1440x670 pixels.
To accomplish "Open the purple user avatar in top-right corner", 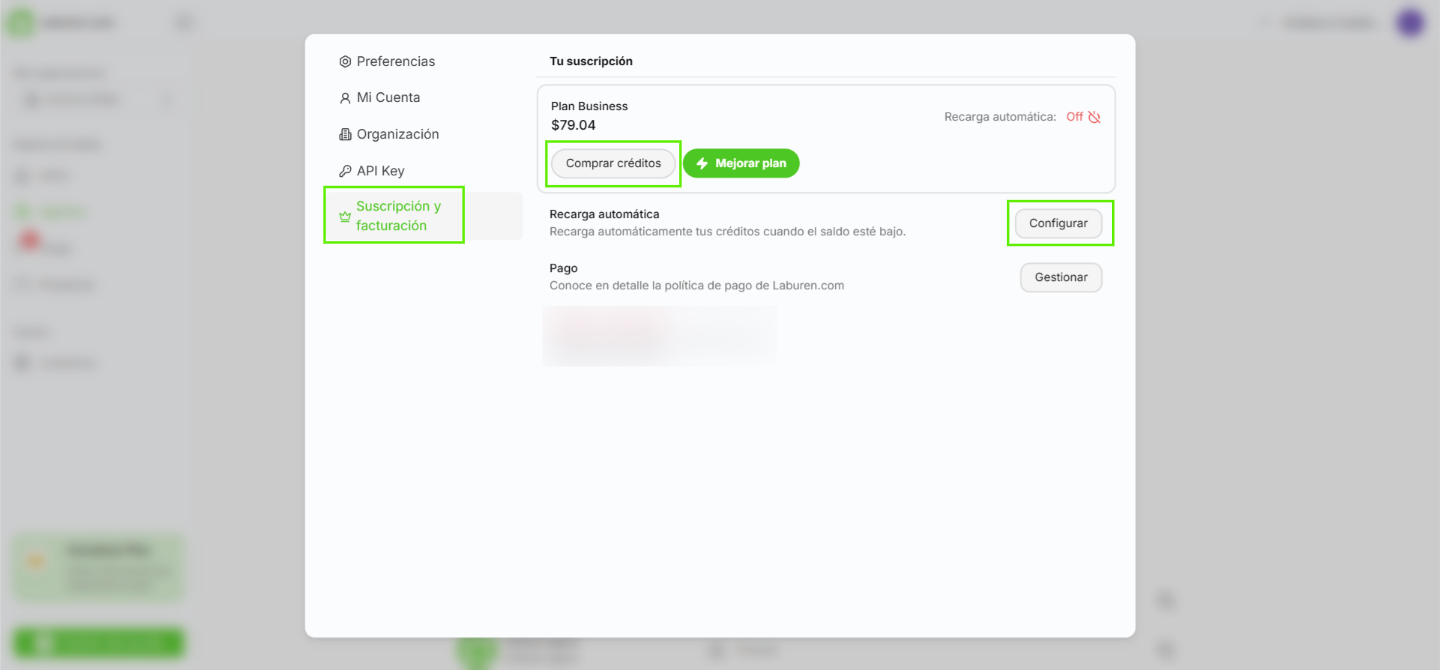I will [x=1410, y=23].
